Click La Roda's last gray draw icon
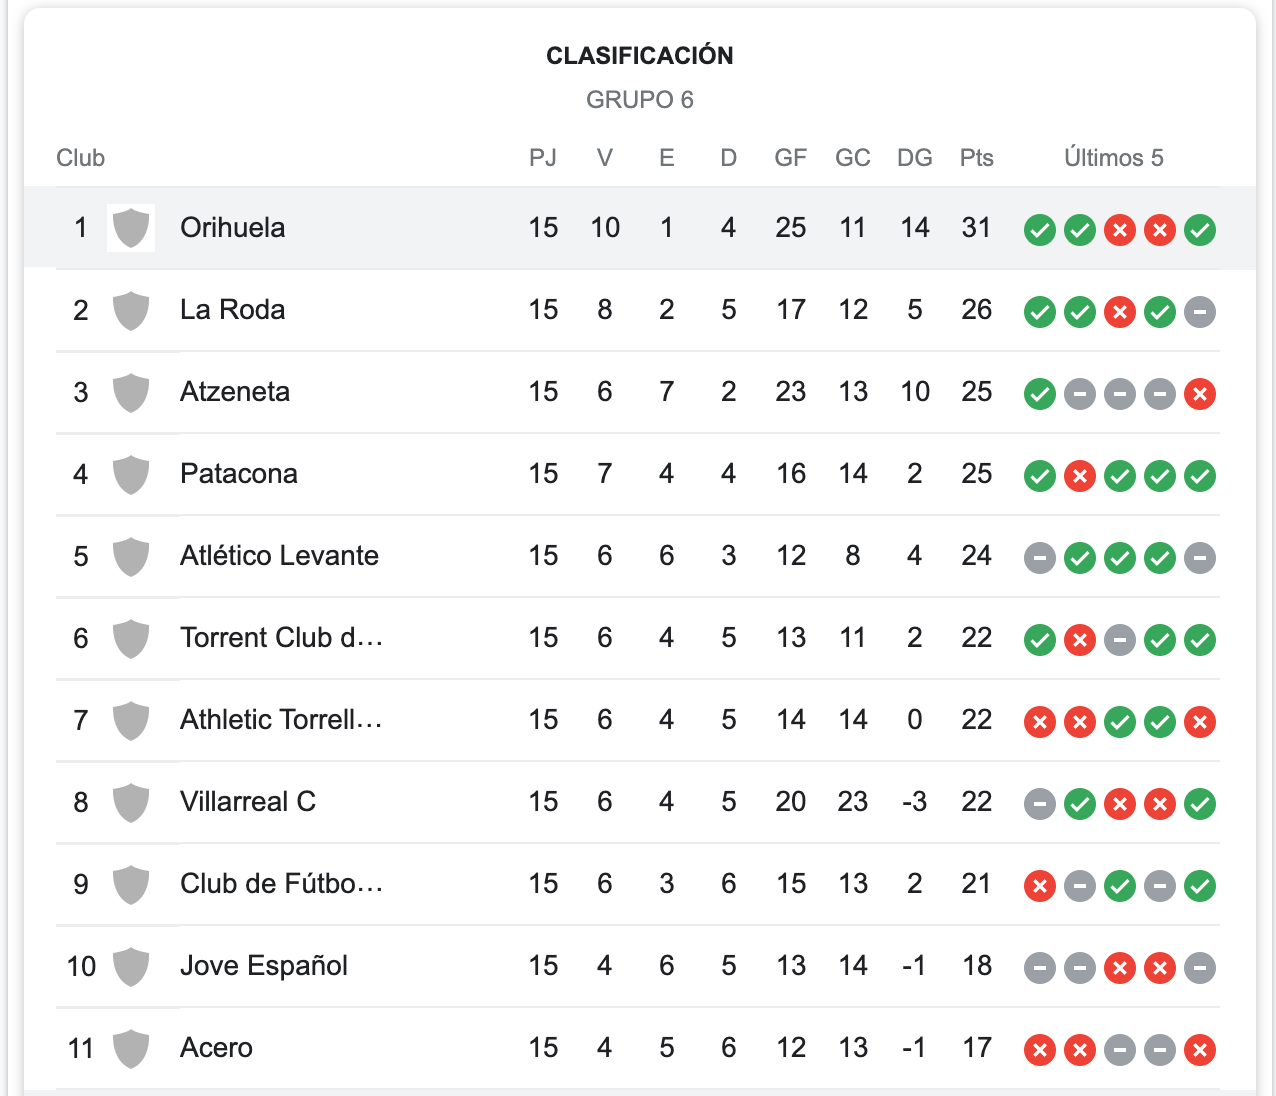This screenshot has width=1276, height=1096. (x=1199, y=312)
